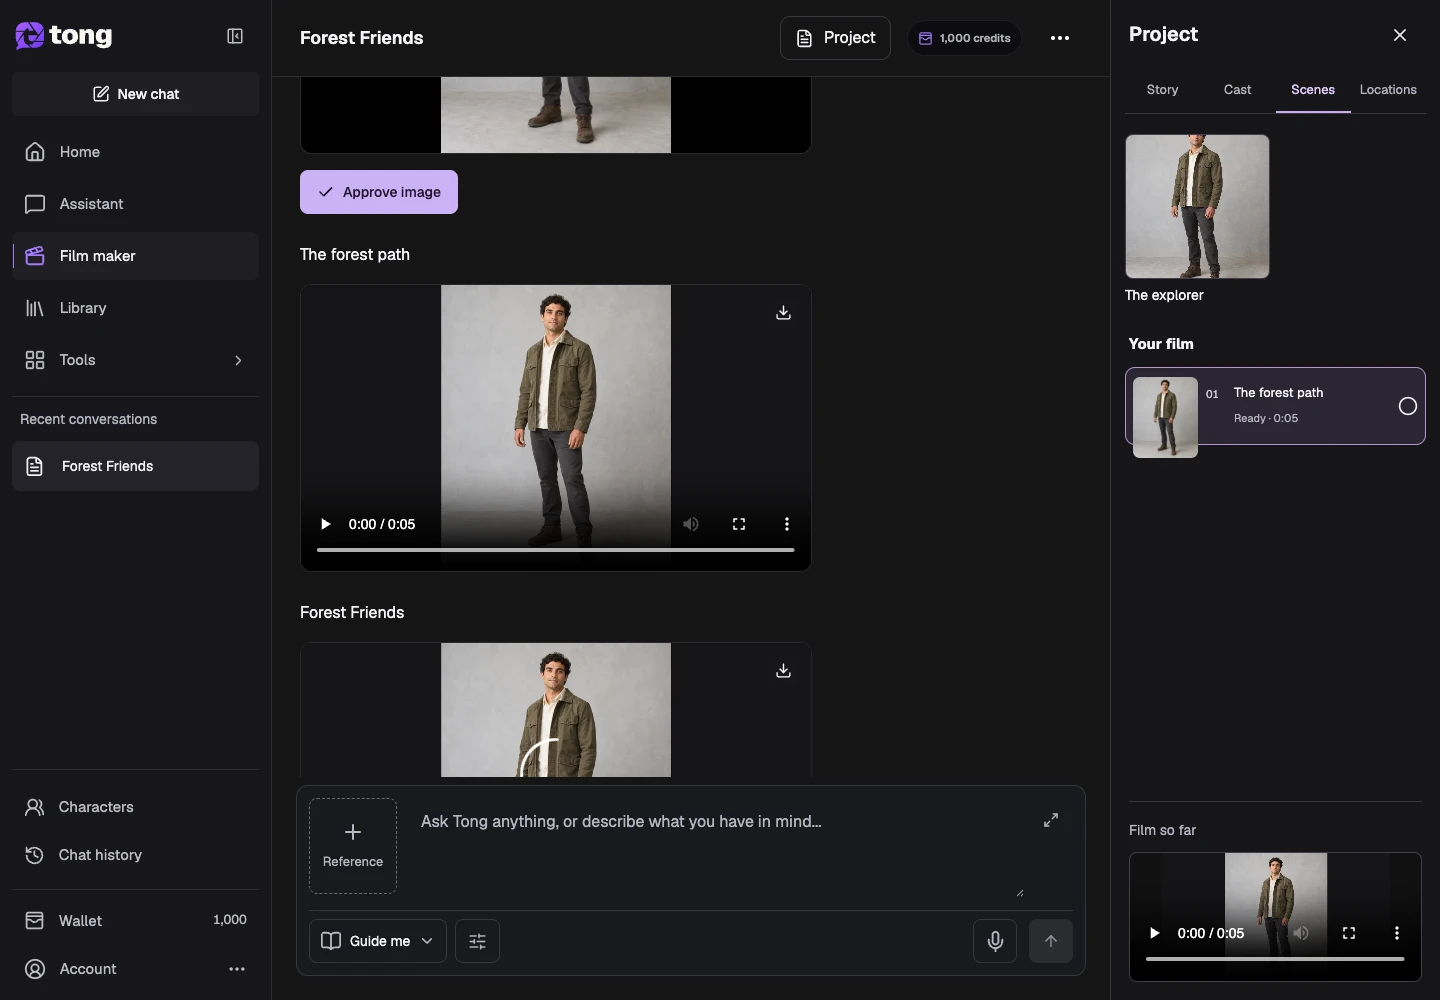Select The forest path scene radio circle
Screen dimensions: 1440x1000
click(1408, 406)
